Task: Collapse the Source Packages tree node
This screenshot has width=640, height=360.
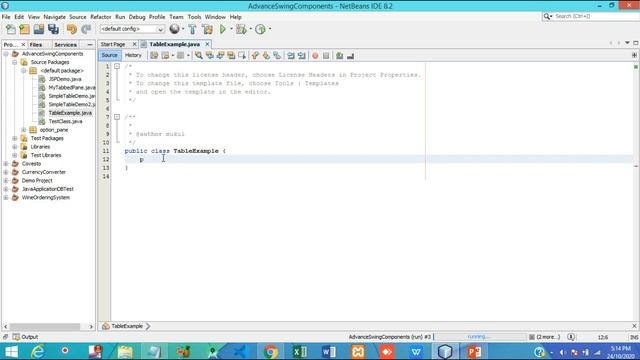Action: (15, 62)
